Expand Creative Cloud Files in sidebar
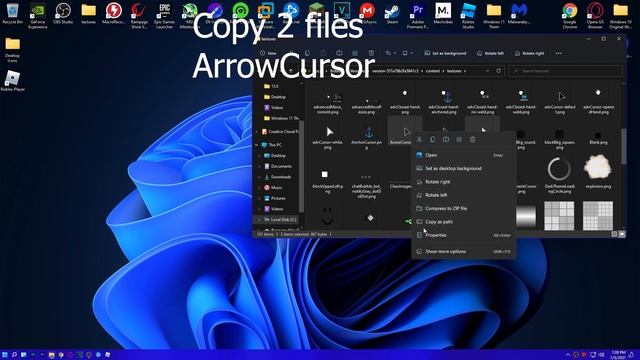This screenshot has width=640, height=360. [256, 132]
